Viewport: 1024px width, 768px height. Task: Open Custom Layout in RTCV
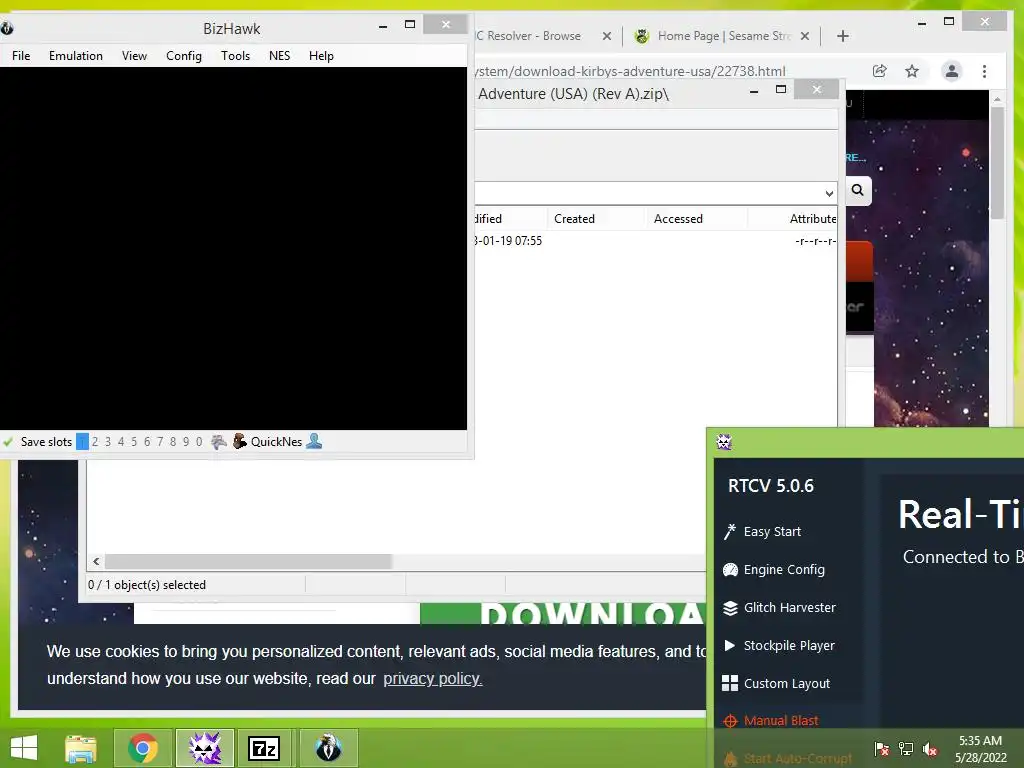click(x=787, y=683)
